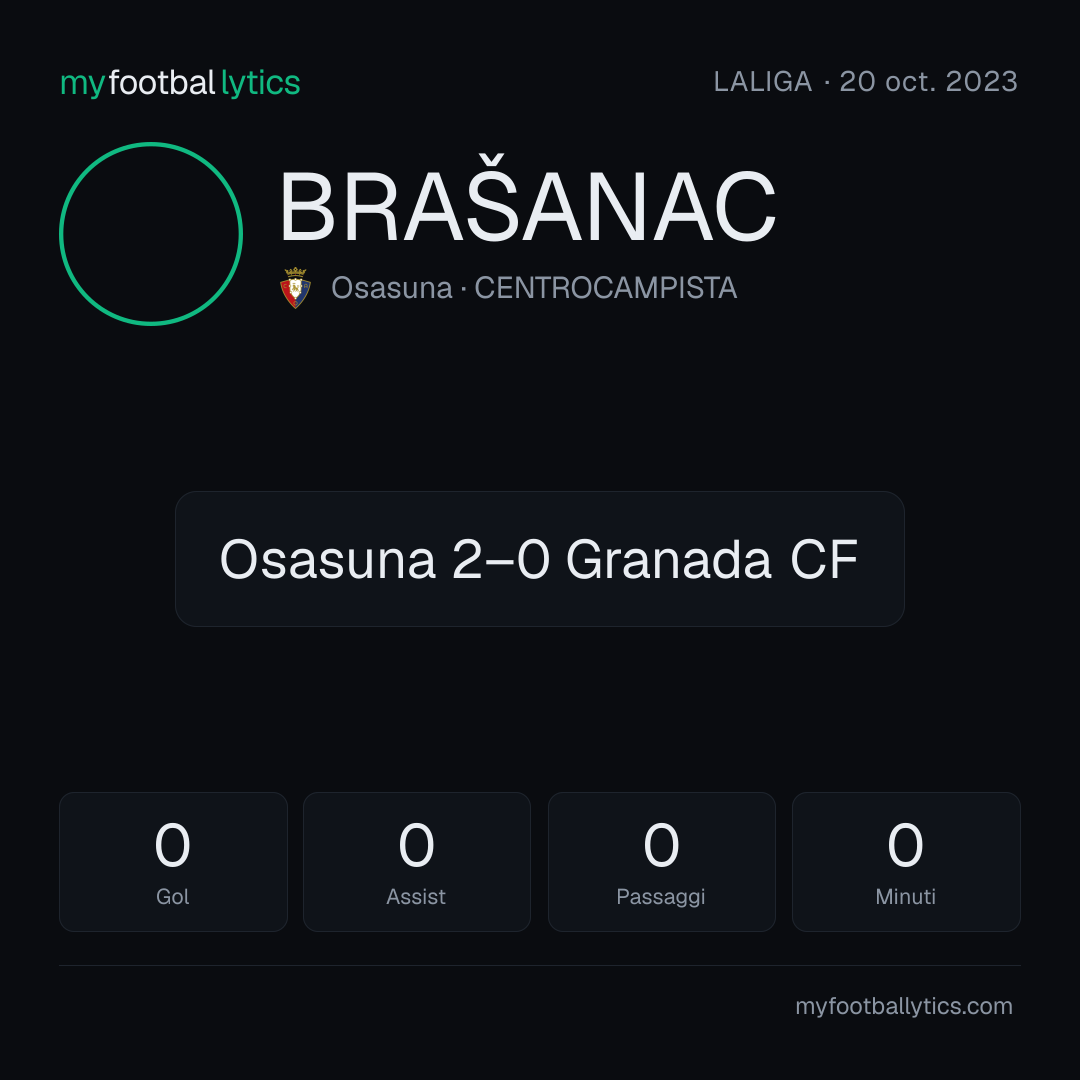Click the 20 oct. 2023 match date
This screenshot has width=1080, height=1080.
click(928, 82)
